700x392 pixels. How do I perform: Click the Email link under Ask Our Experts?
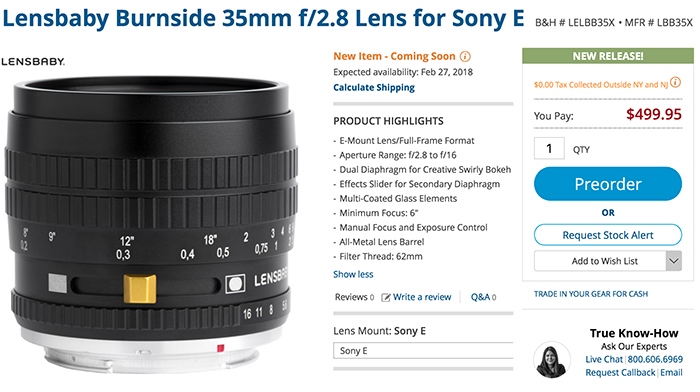(x=671, y=373)
